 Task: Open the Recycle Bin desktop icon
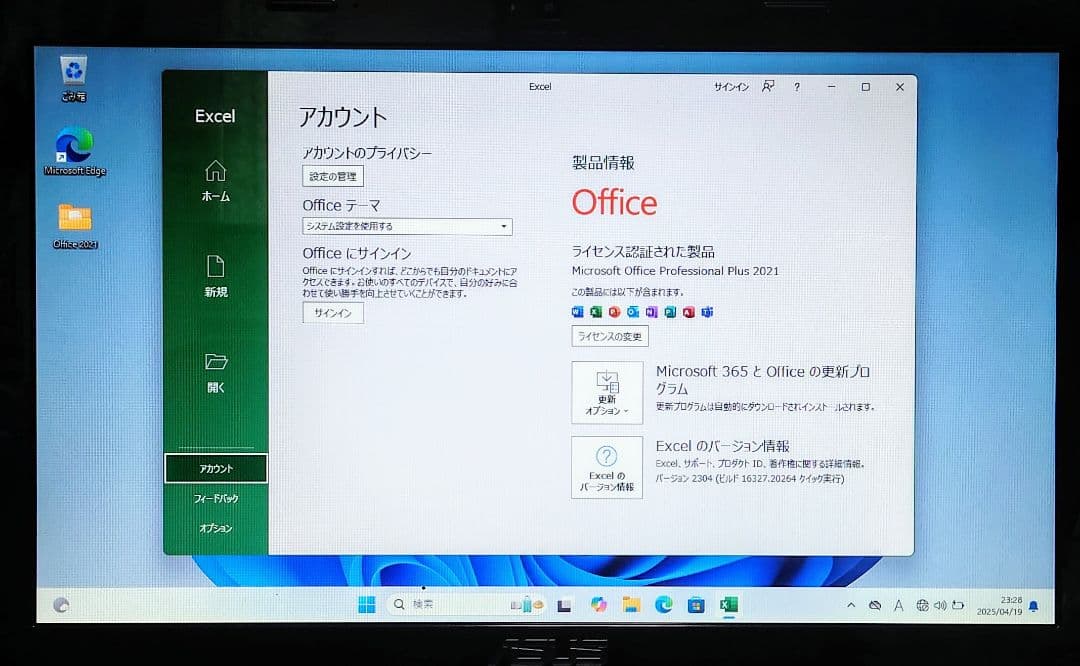tap(74, 79)
